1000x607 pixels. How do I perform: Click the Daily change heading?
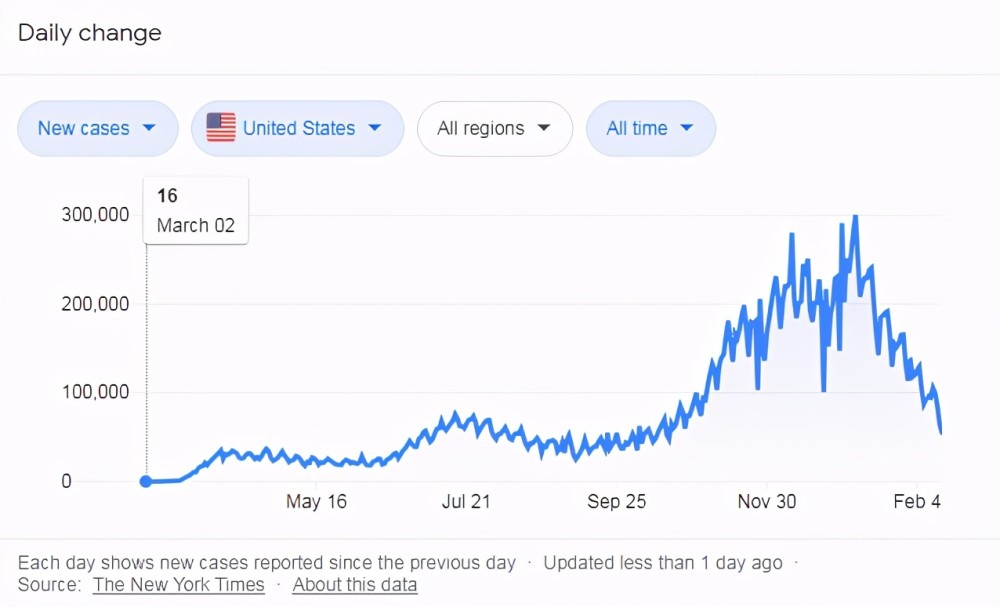90,33
